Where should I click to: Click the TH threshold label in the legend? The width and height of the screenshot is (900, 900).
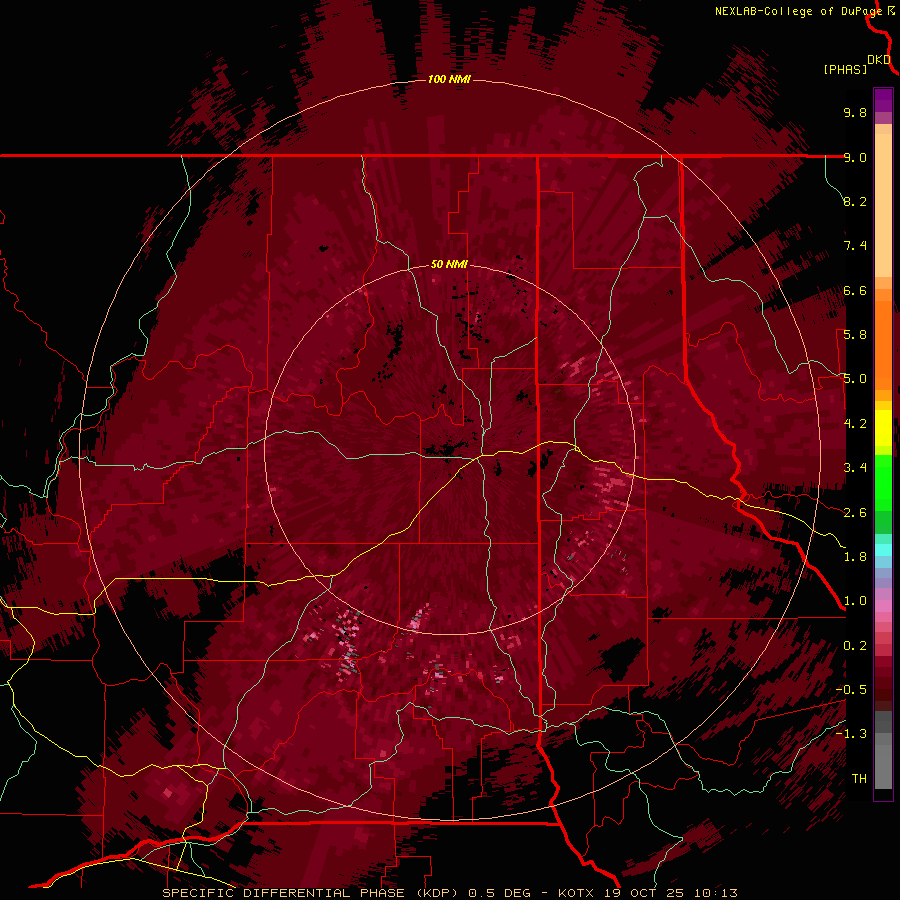(859, 779)
